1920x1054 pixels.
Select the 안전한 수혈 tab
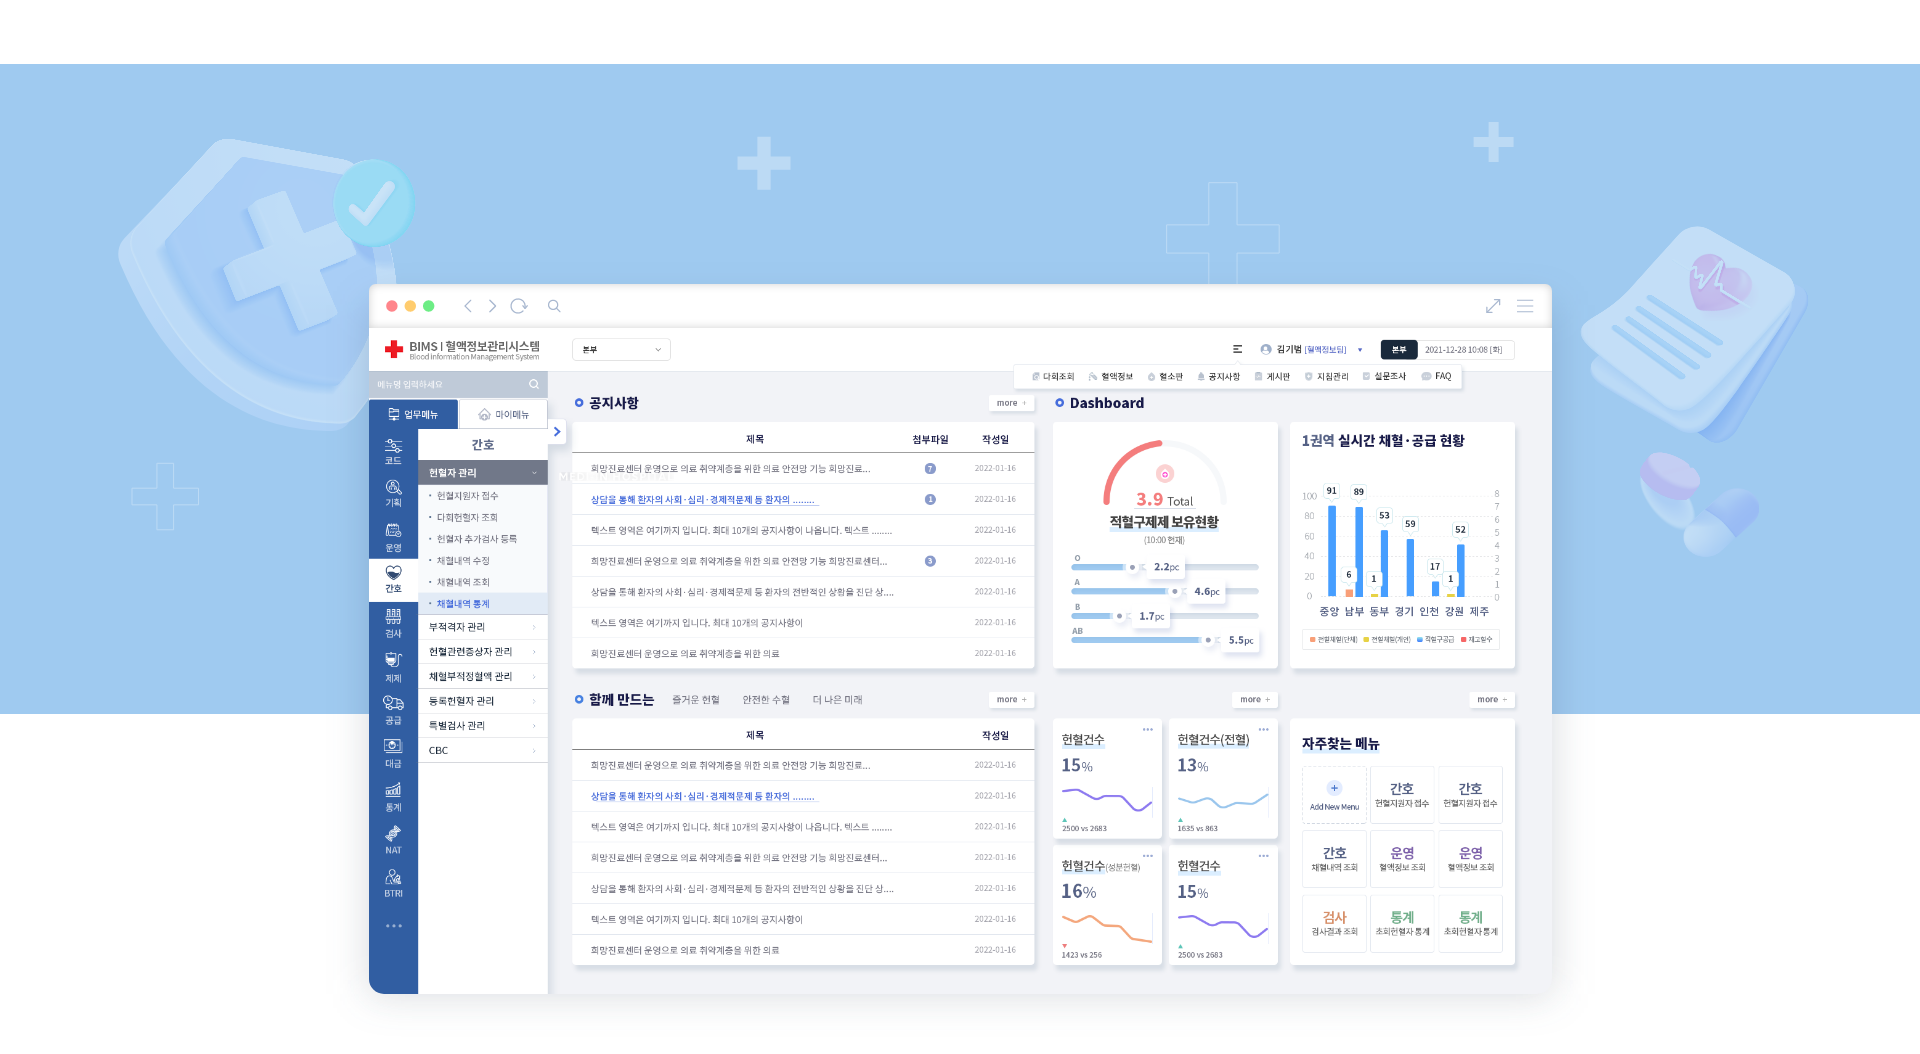[x=766, y=700]
